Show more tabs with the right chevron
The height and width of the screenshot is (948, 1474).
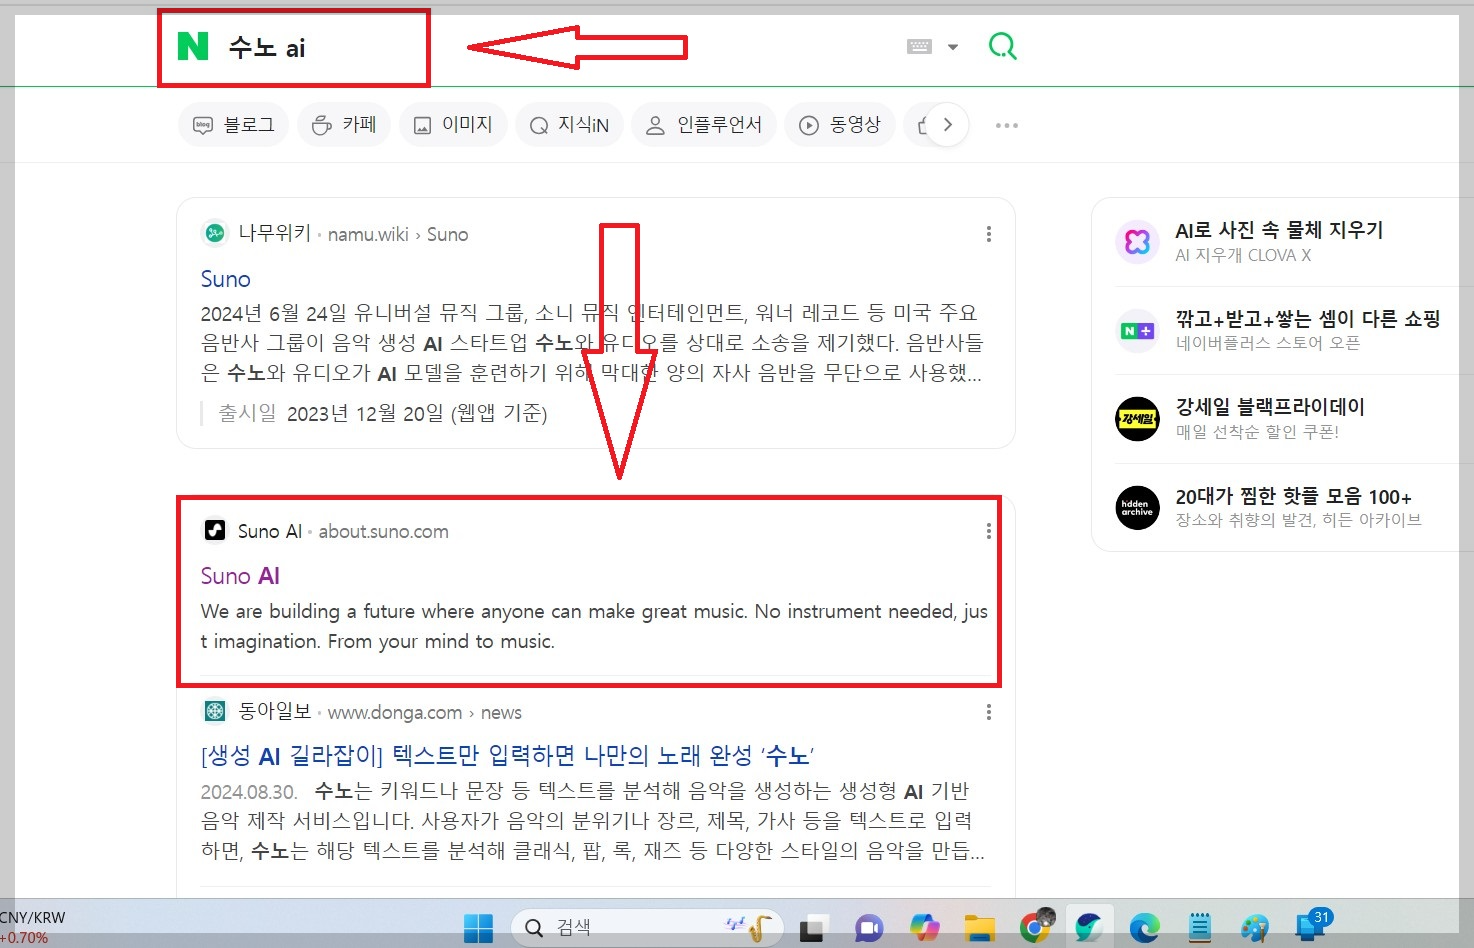tap(948, 125)
